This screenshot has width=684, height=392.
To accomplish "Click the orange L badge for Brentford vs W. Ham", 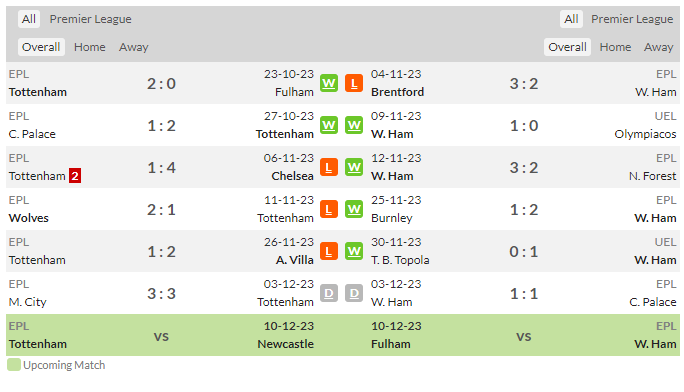I will (354, 83).
